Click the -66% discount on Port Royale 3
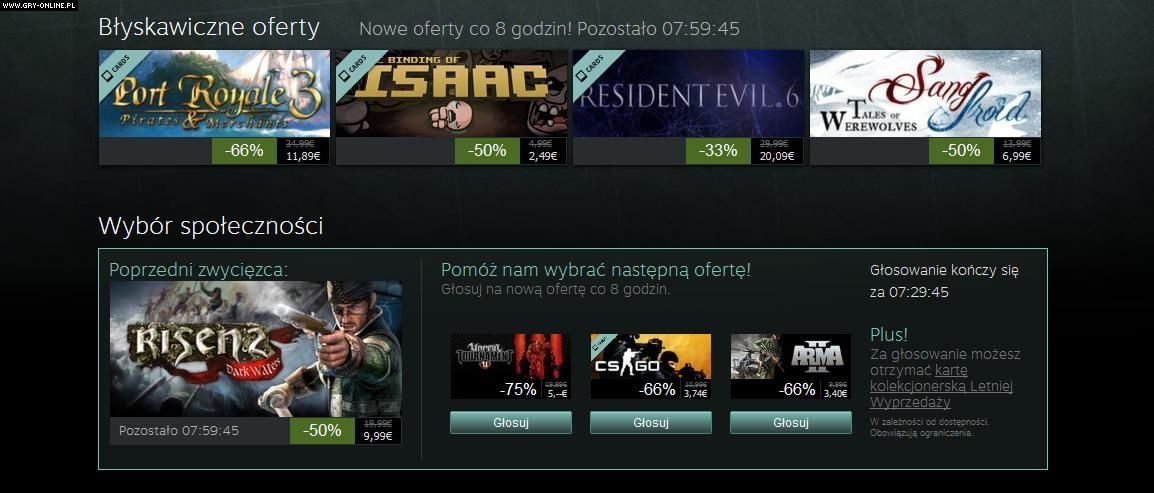The image size is (1154, 493). [x=244, y=151]
